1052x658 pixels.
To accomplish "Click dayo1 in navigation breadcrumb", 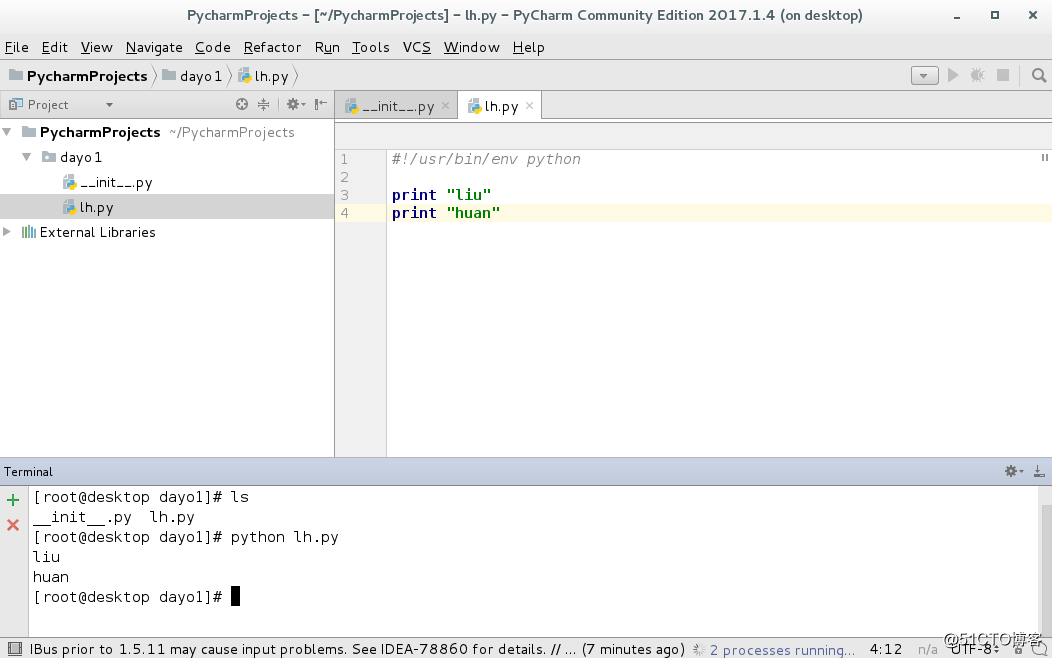I will pos(193,76).
